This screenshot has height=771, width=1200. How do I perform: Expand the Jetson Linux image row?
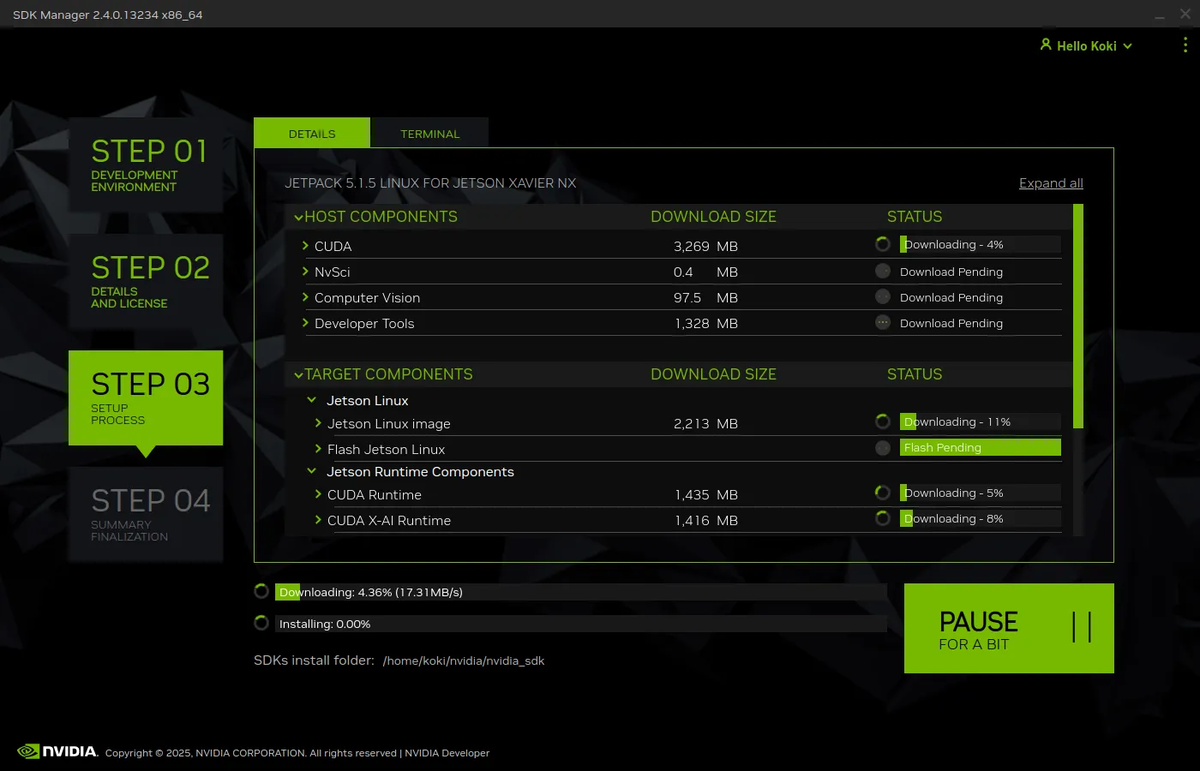click(x=319, y=423)
